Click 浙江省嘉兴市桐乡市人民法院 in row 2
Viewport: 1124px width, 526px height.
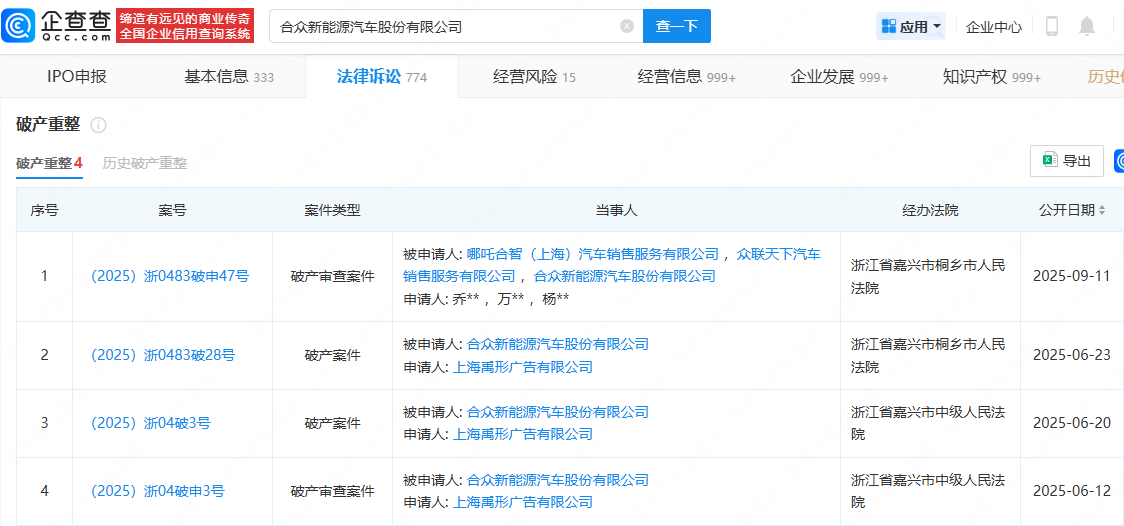click(x=928, y=355)
